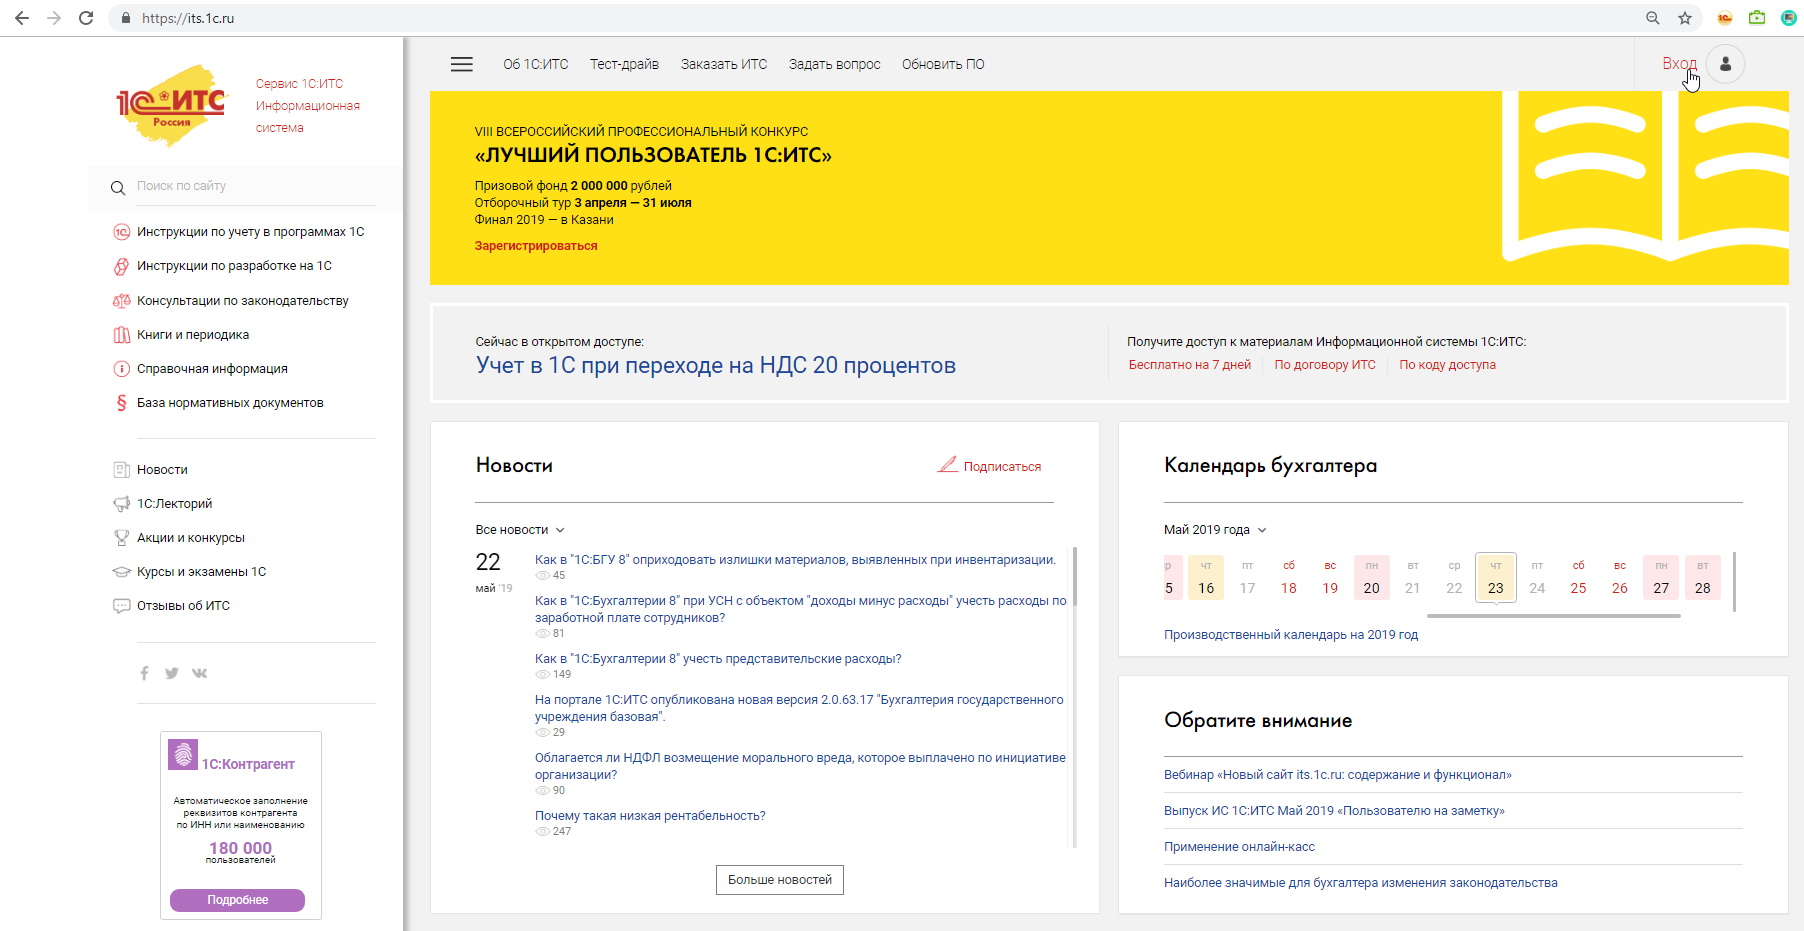The image size is (1804, 931).
Task: Subscribe via the Подписаться link
Action: tap(1002, 467)
